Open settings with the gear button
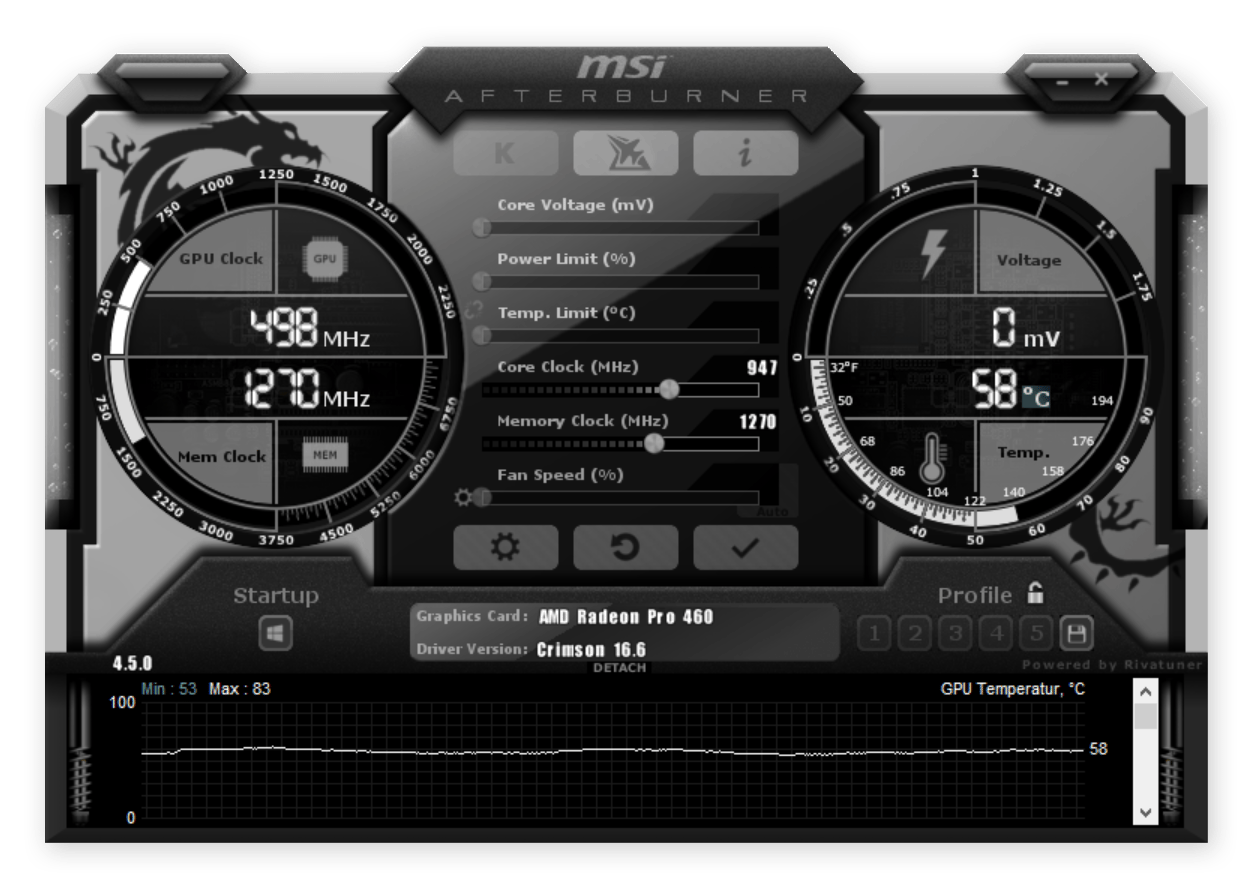 [505, 547]
